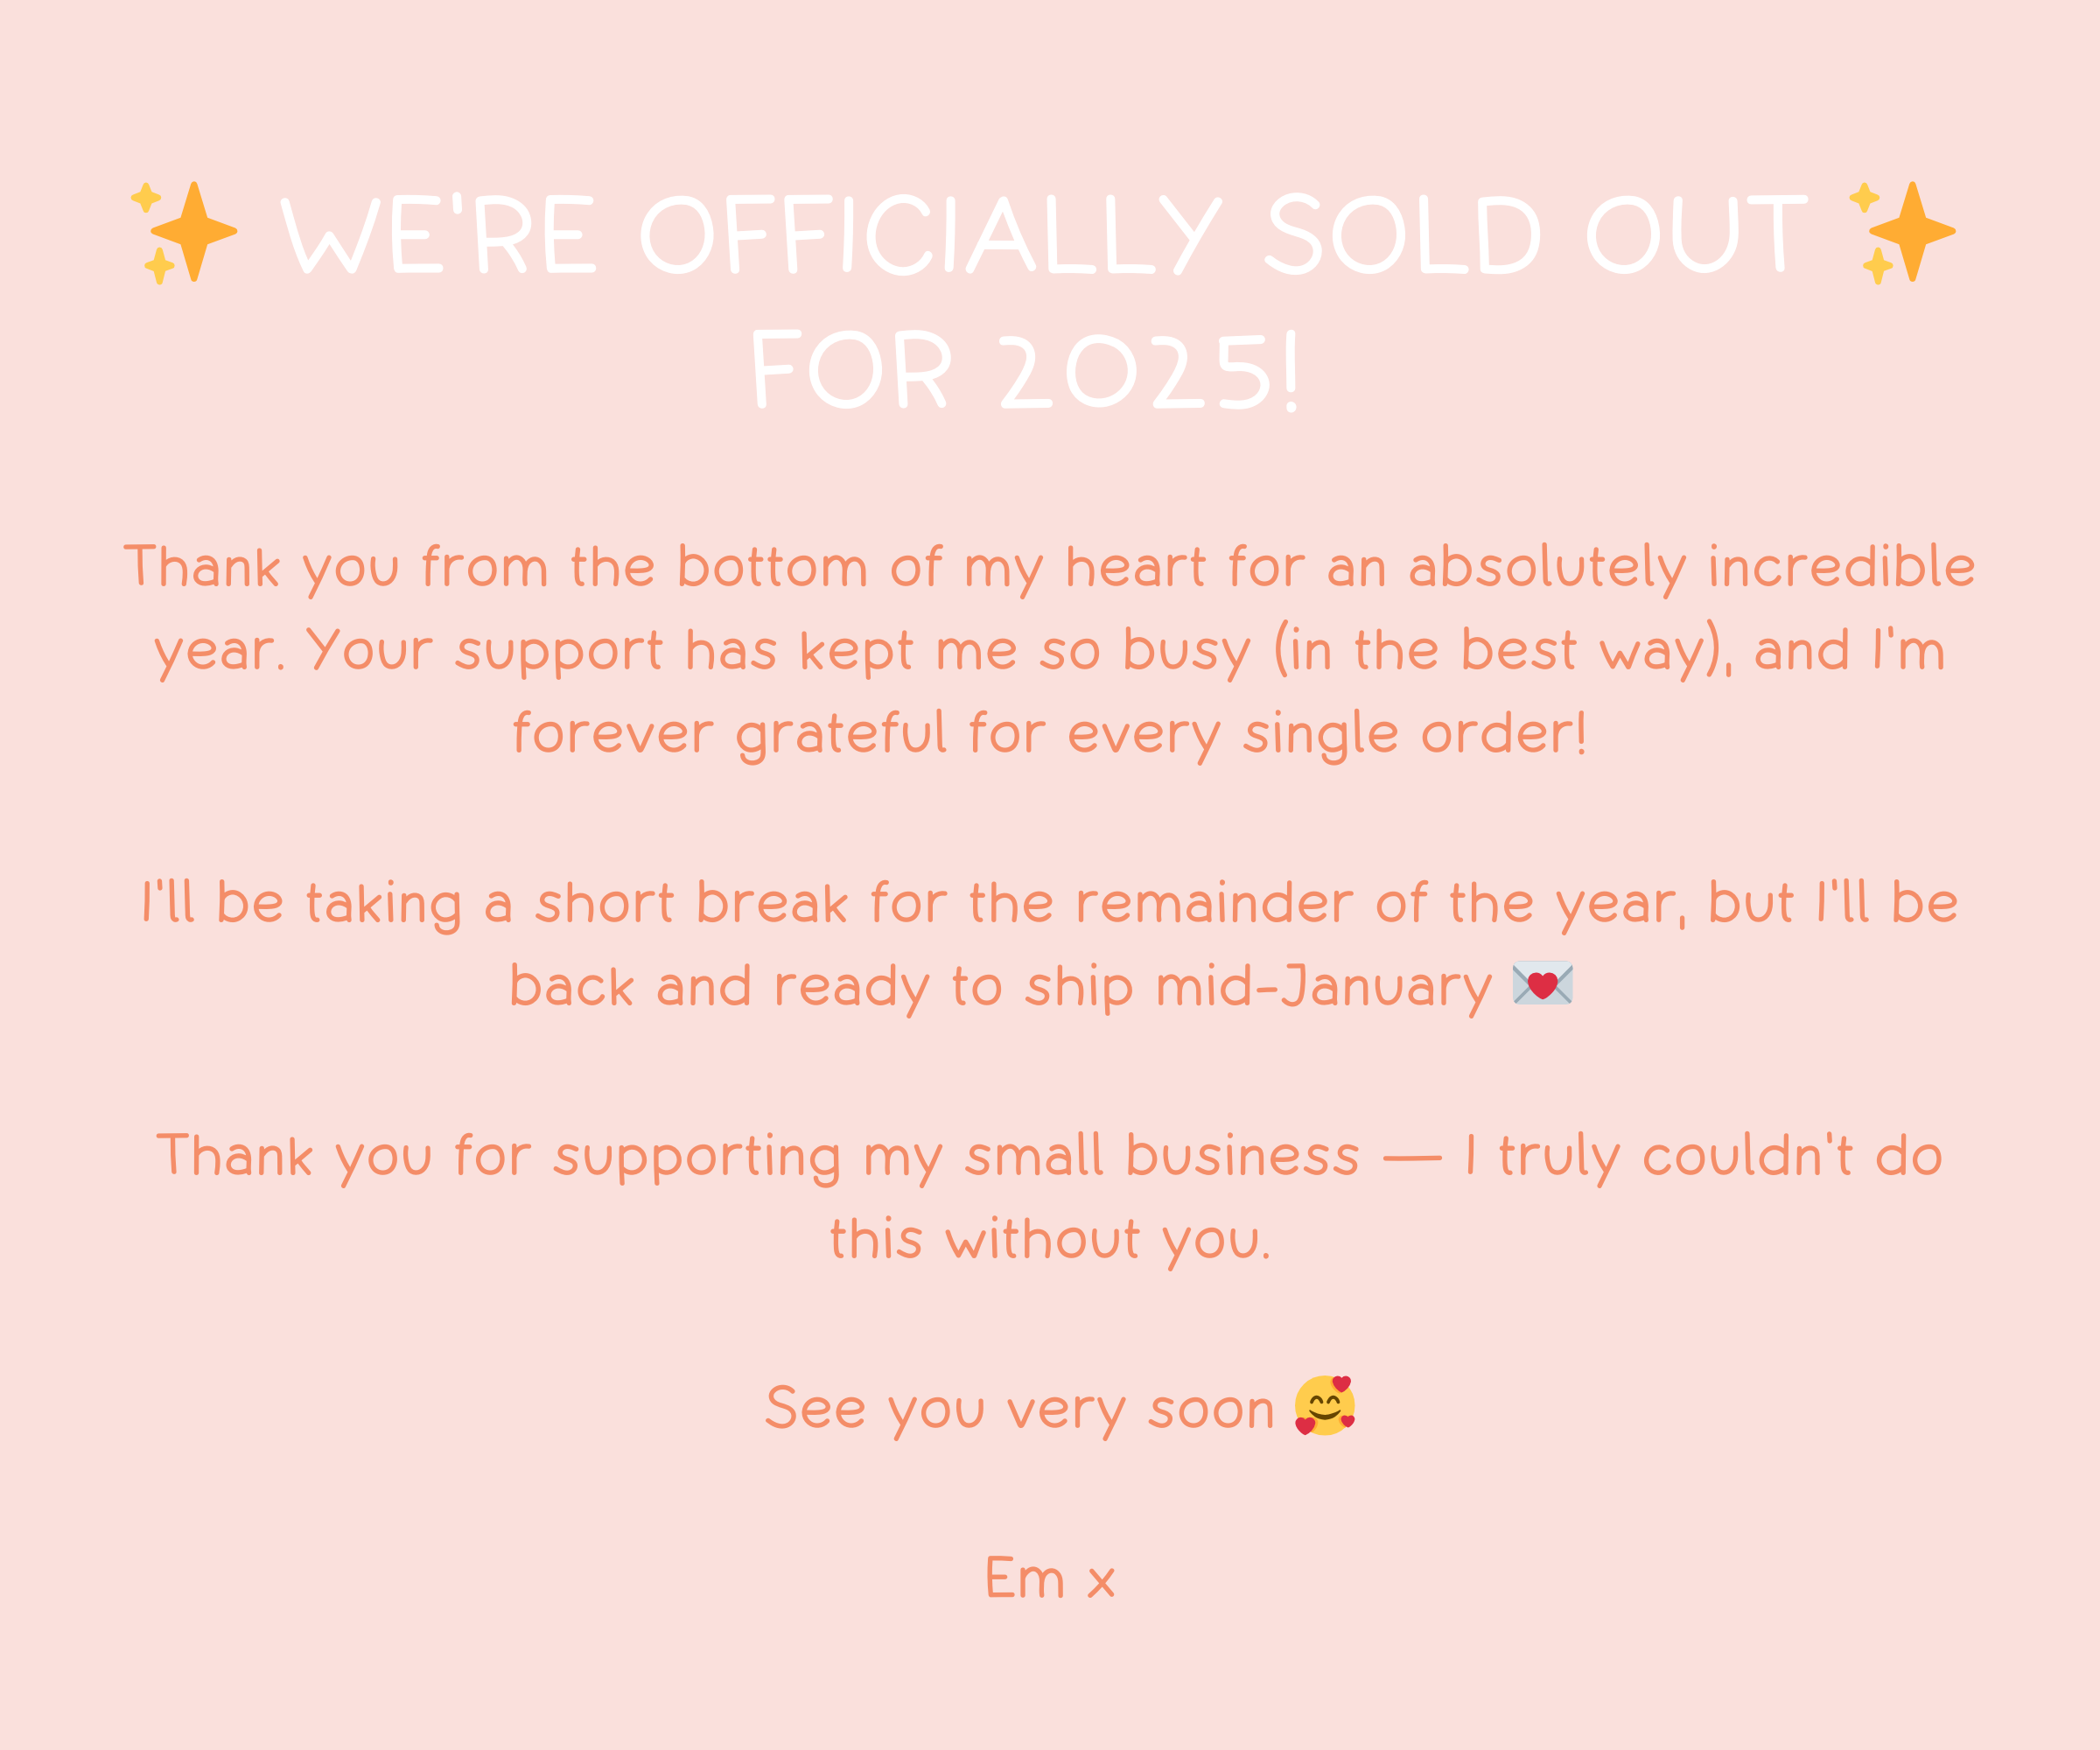
Task: Click the word 'incredible' in first paragraph
Action: (x=1841, y=567)
